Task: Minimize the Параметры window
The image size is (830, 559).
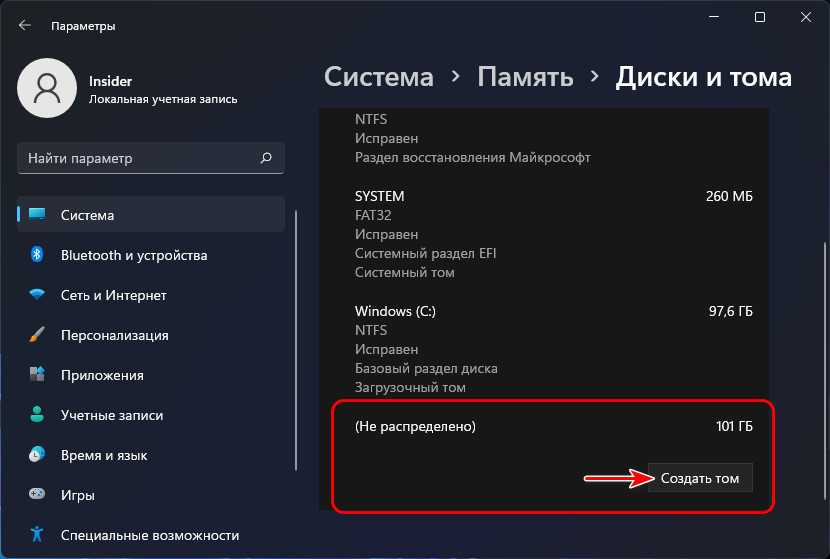Action: coord(714,17)
